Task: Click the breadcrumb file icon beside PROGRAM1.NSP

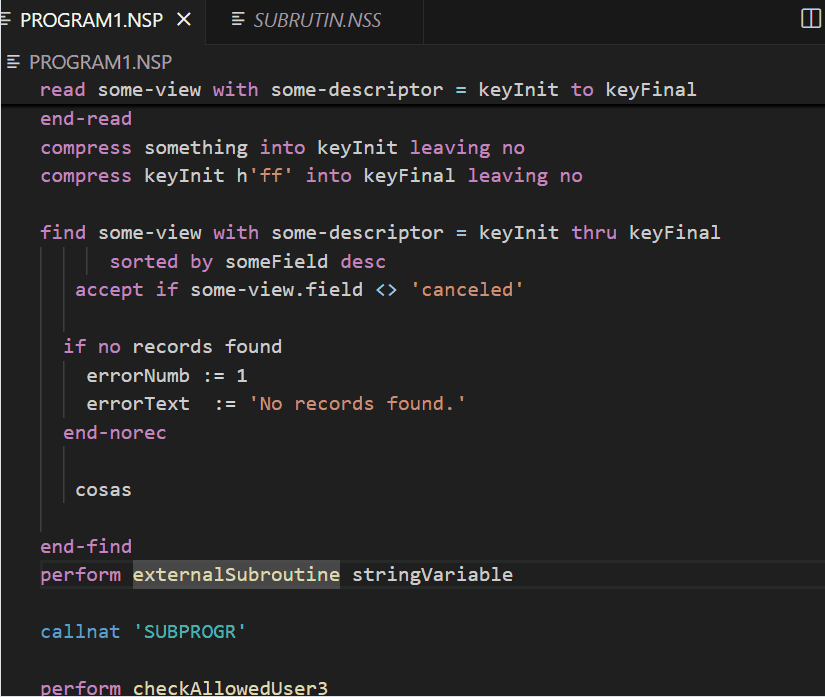Action: (x=13, y=62)
